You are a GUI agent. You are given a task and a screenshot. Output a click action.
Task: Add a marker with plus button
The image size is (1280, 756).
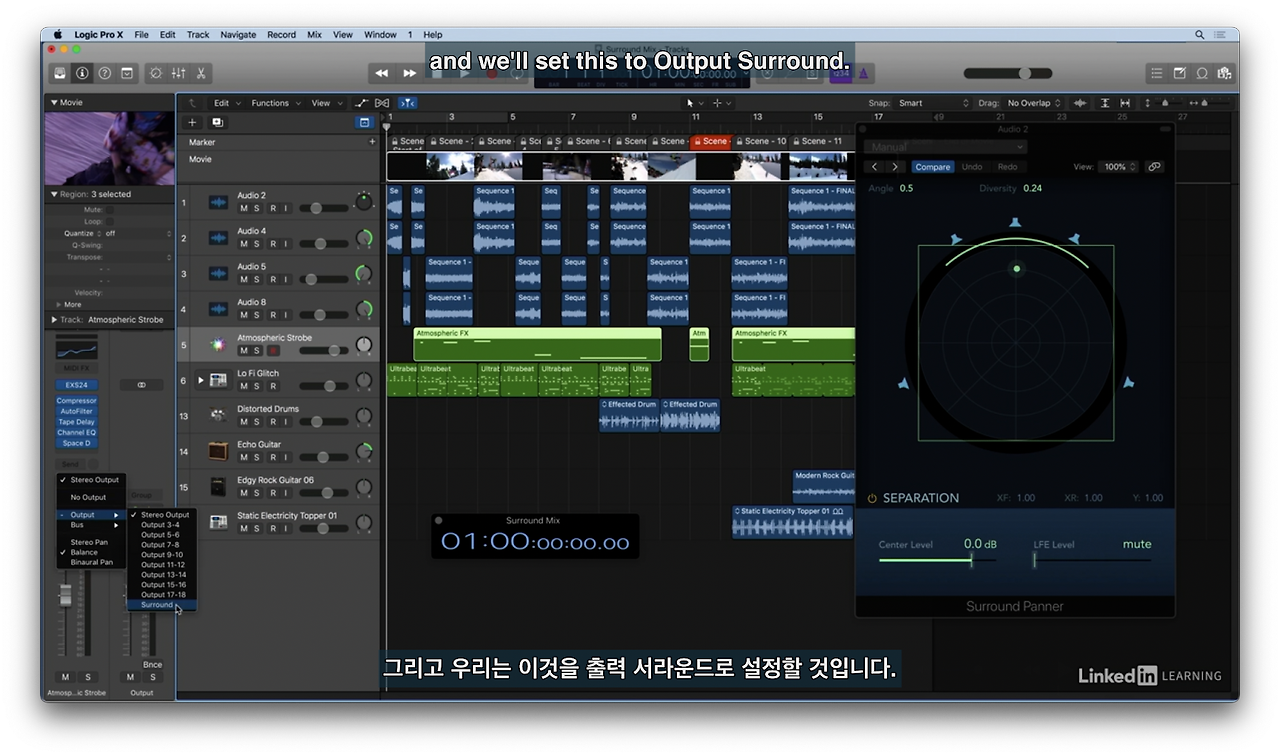coord(372,142)
